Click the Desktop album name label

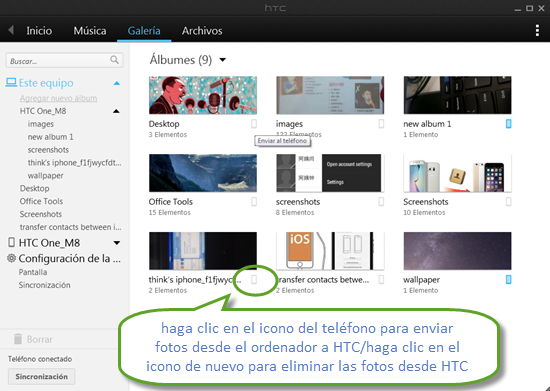point(164,124)
